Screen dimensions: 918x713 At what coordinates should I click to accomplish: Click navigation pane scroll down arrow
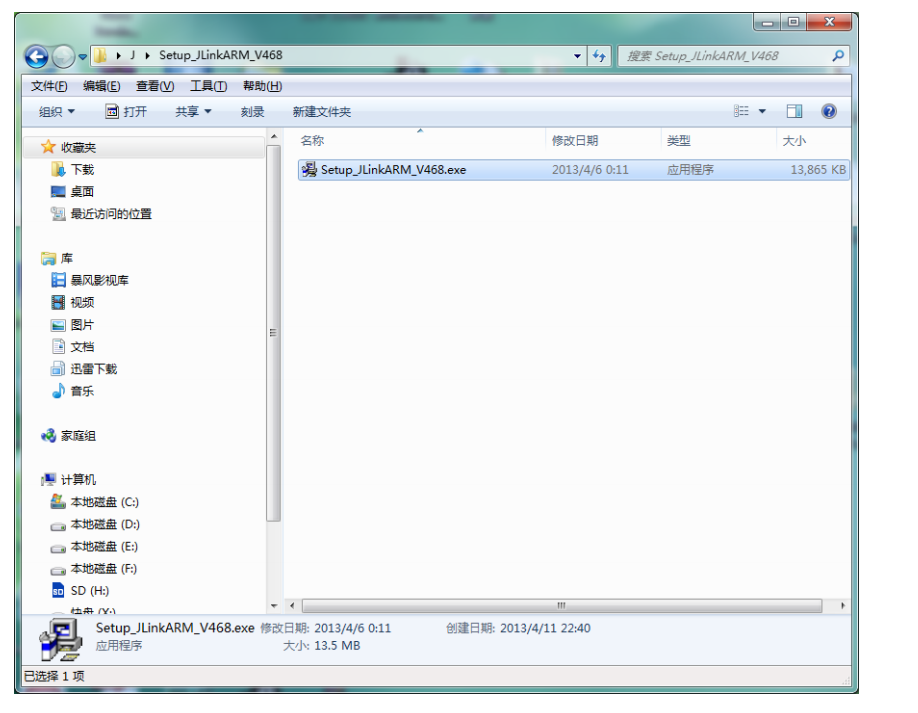coord(274,606)
